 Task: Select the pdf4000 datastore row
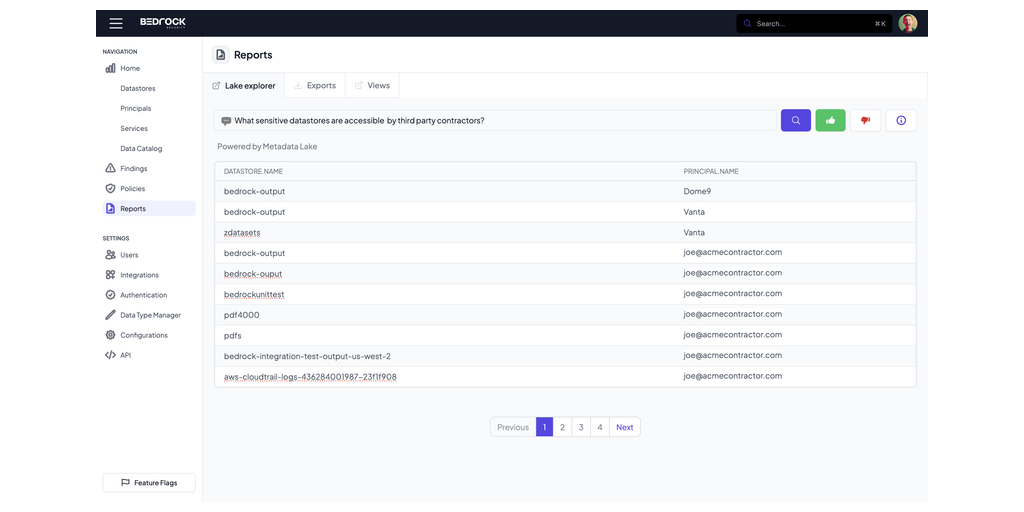click(x=565, y=315)
